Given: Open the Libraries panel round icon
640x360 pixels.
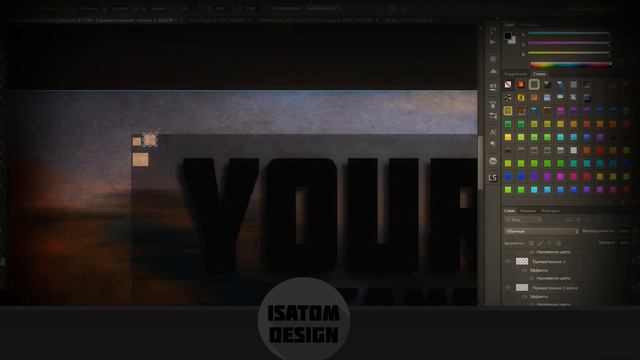Looking at the screenshot, I should [493, 161].
